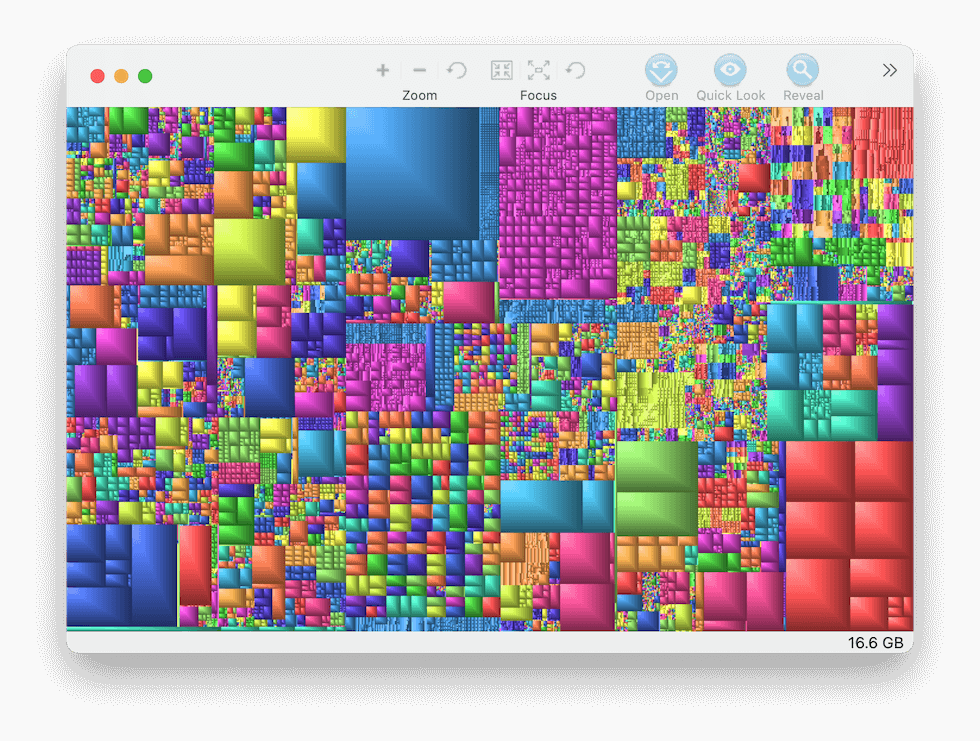The height and width of the screenshot is (741, 980).
Task: Click the wide cyan block left of the green blocks
Action: tap(541, 506)
